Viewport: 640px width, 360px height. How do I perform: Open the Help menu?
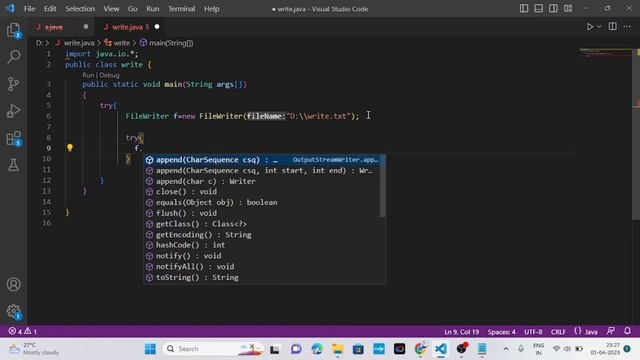tap(211, 9)
